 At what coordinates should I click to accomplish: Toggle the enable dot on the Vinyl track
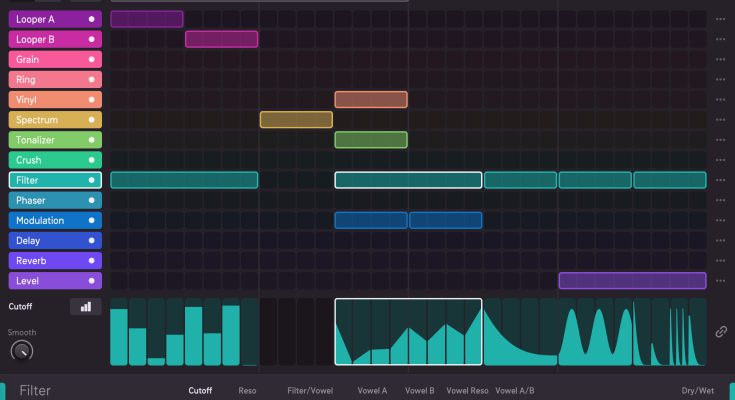click(92, 100)
